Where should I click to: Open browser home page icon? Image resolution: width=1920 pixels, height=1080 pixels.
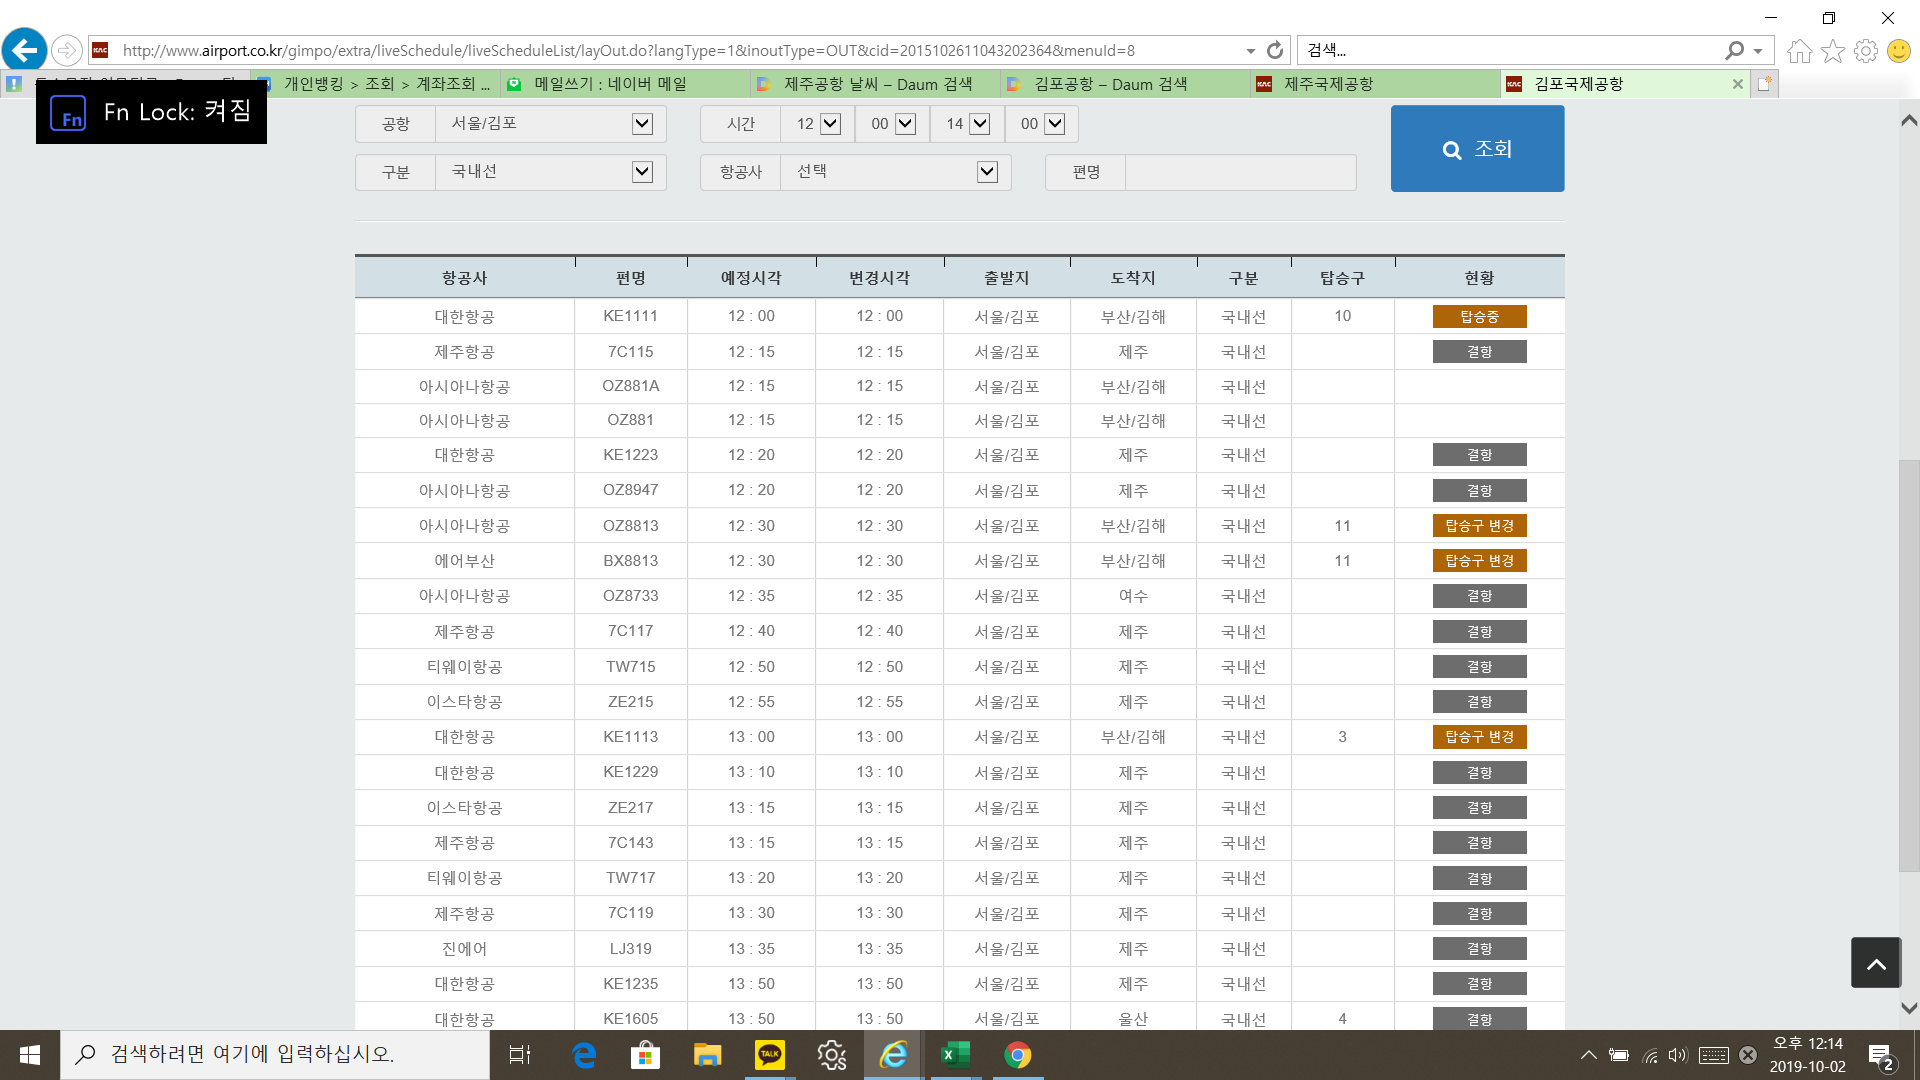tap(1799, 51)
